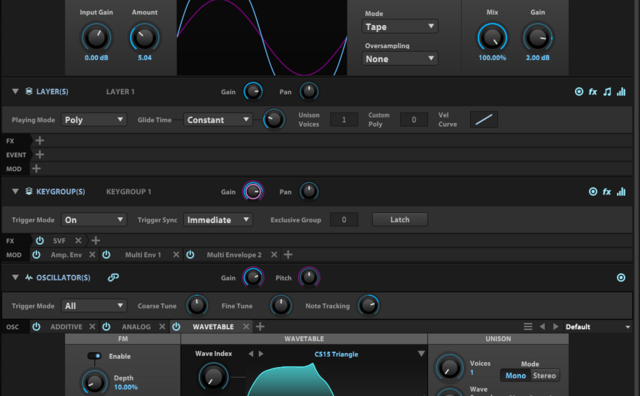Click the Vel Curve display
Image resolution: width=640 pixels, height=396 pixels.
point(484,120)
